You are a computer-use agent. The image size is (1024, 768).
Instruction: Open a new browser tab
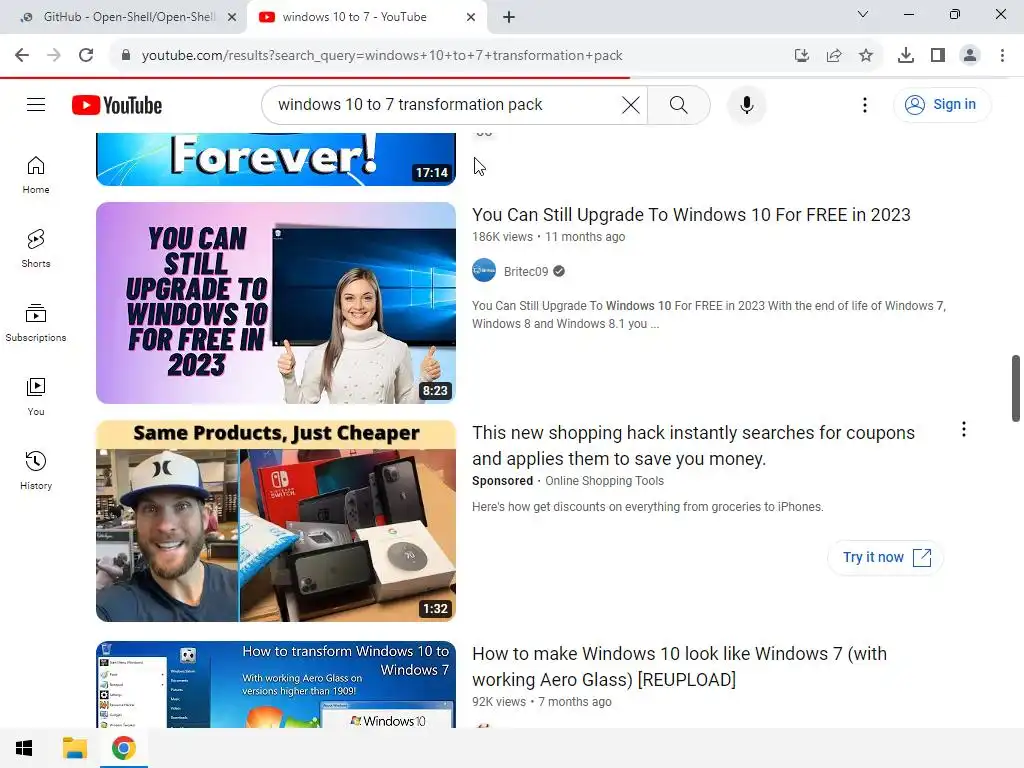point(509,17)
